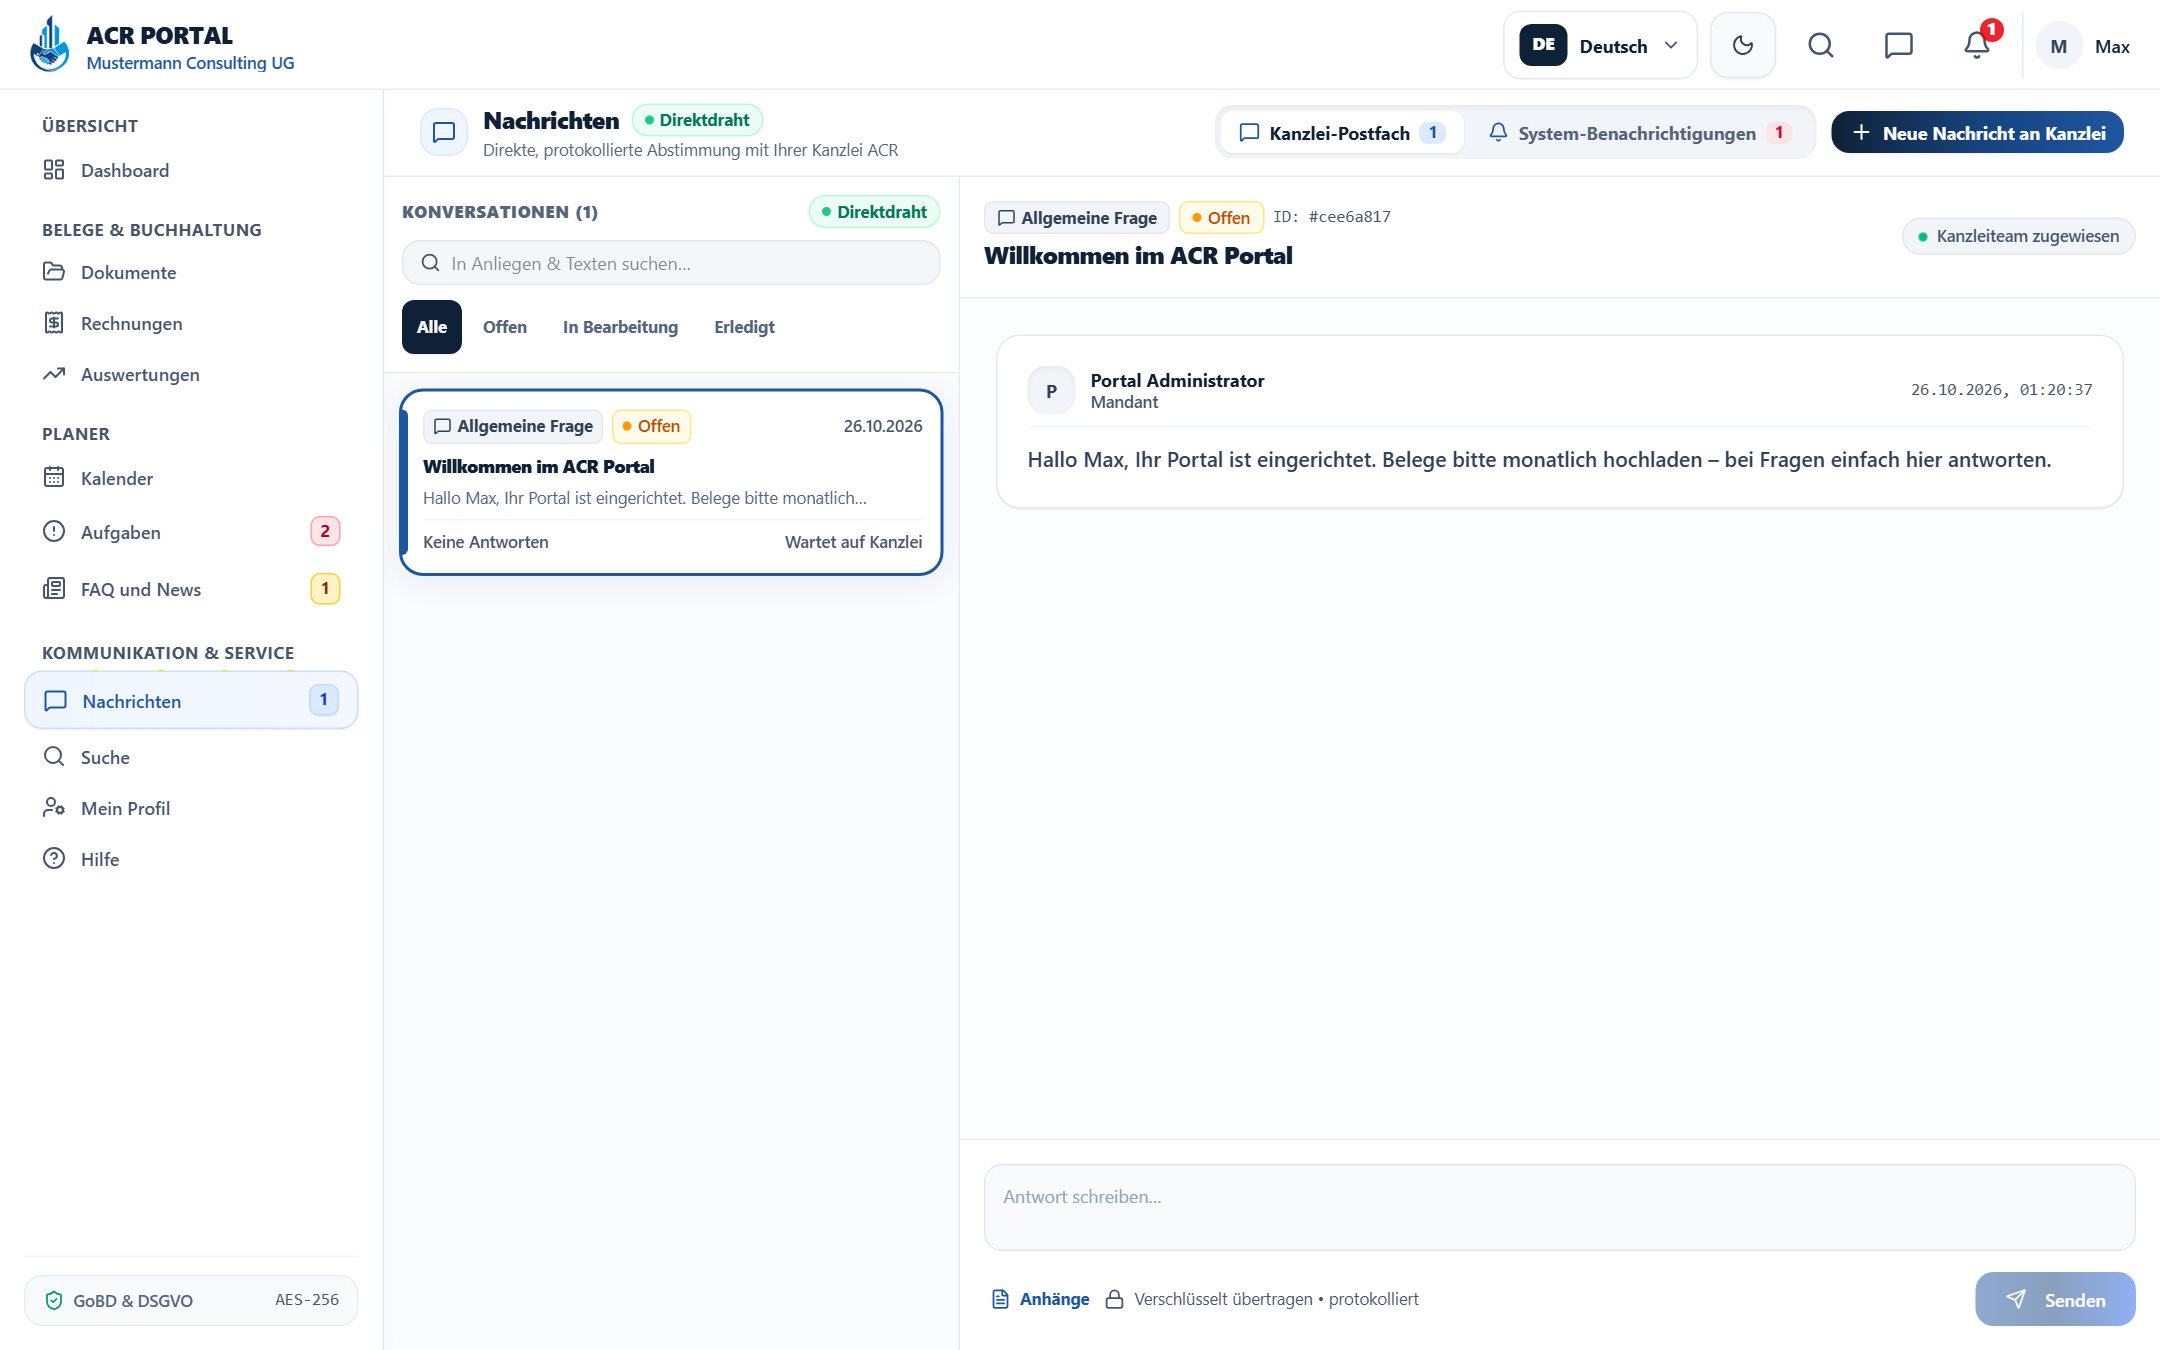Click the Antwort schreiben reply field
Image resolution: width=2160 pixels, height=1350 pixels.
pyautogui.click(x=1559, y=1207)
